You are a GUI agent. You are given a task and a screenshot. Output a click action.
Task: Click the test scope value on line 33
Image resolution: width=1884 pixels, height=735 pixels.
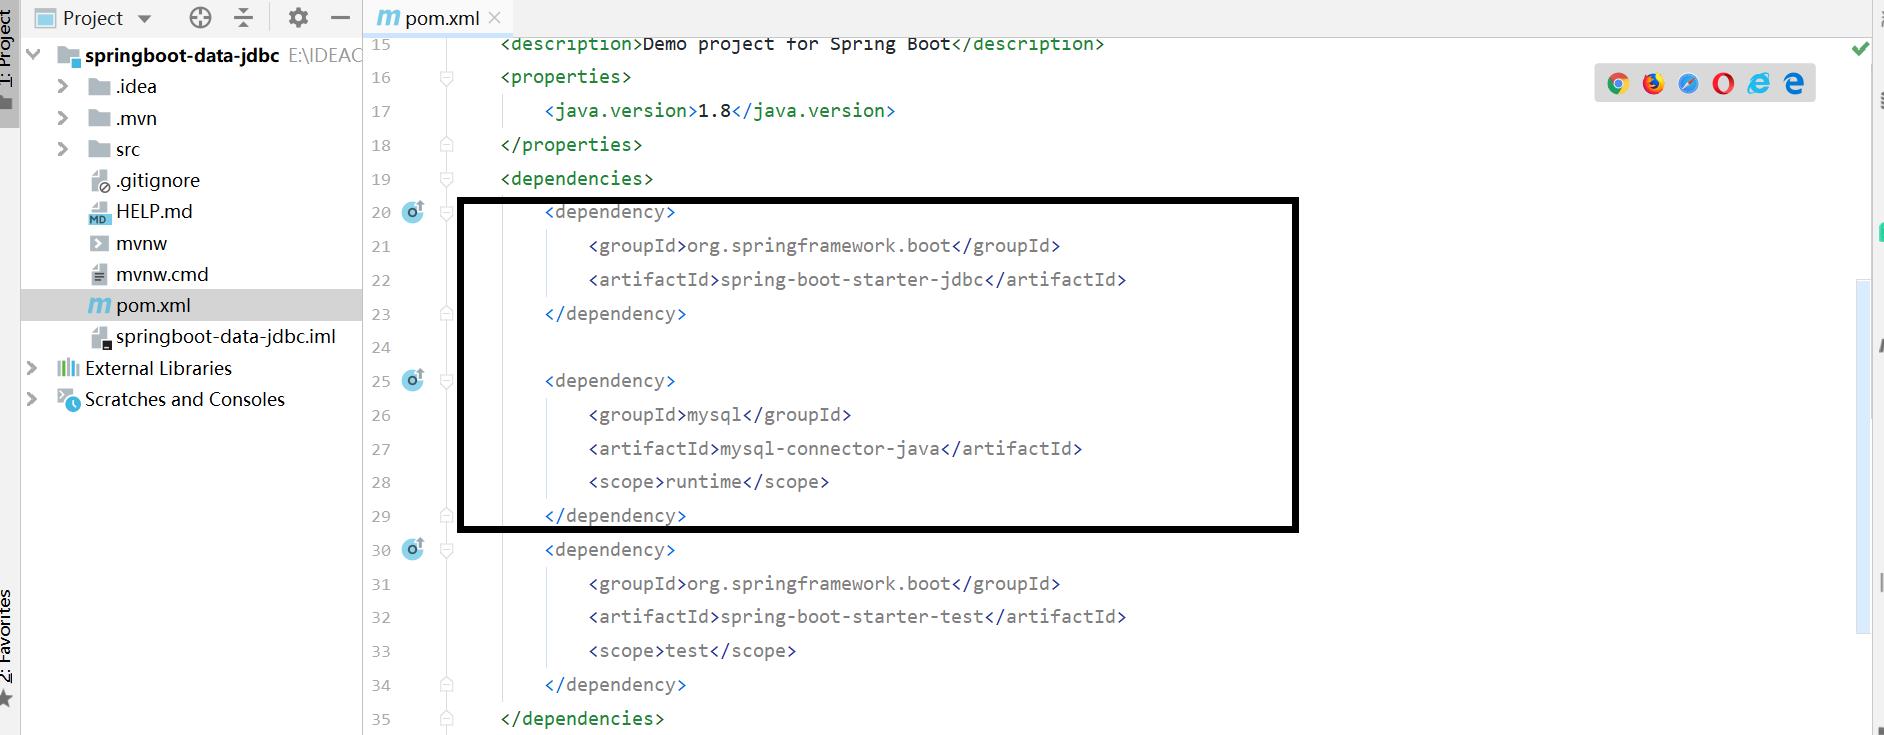687,651
